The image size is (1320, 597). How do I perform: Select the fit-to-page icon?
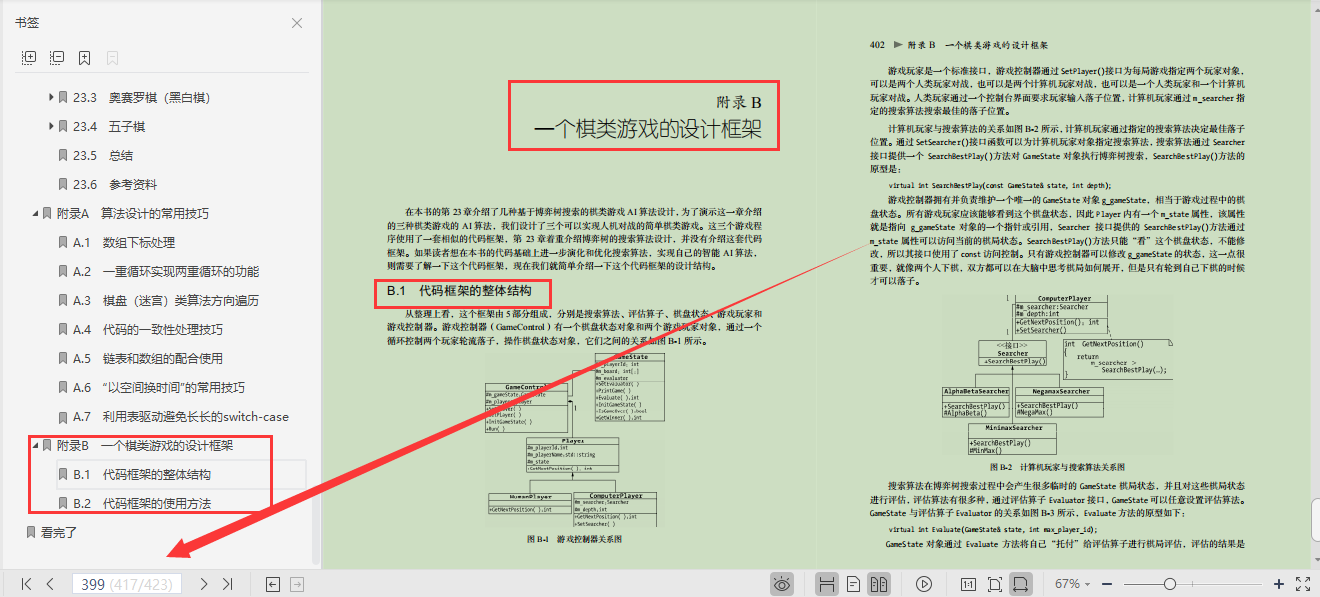(x=995, y=582)
